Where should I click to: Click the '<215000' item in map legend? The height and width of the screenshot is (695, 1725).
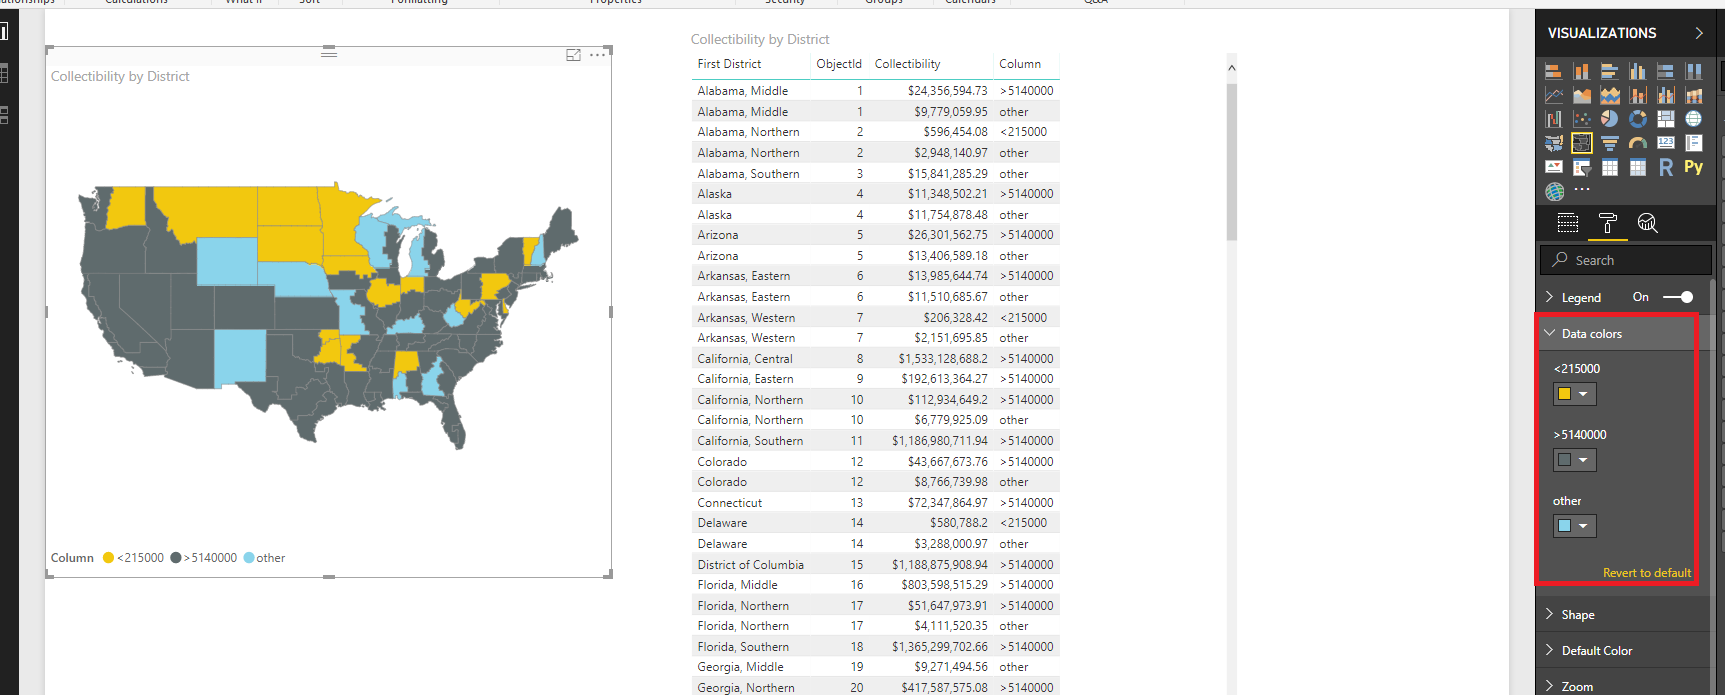pyautogui.click(x=133, y=558)
